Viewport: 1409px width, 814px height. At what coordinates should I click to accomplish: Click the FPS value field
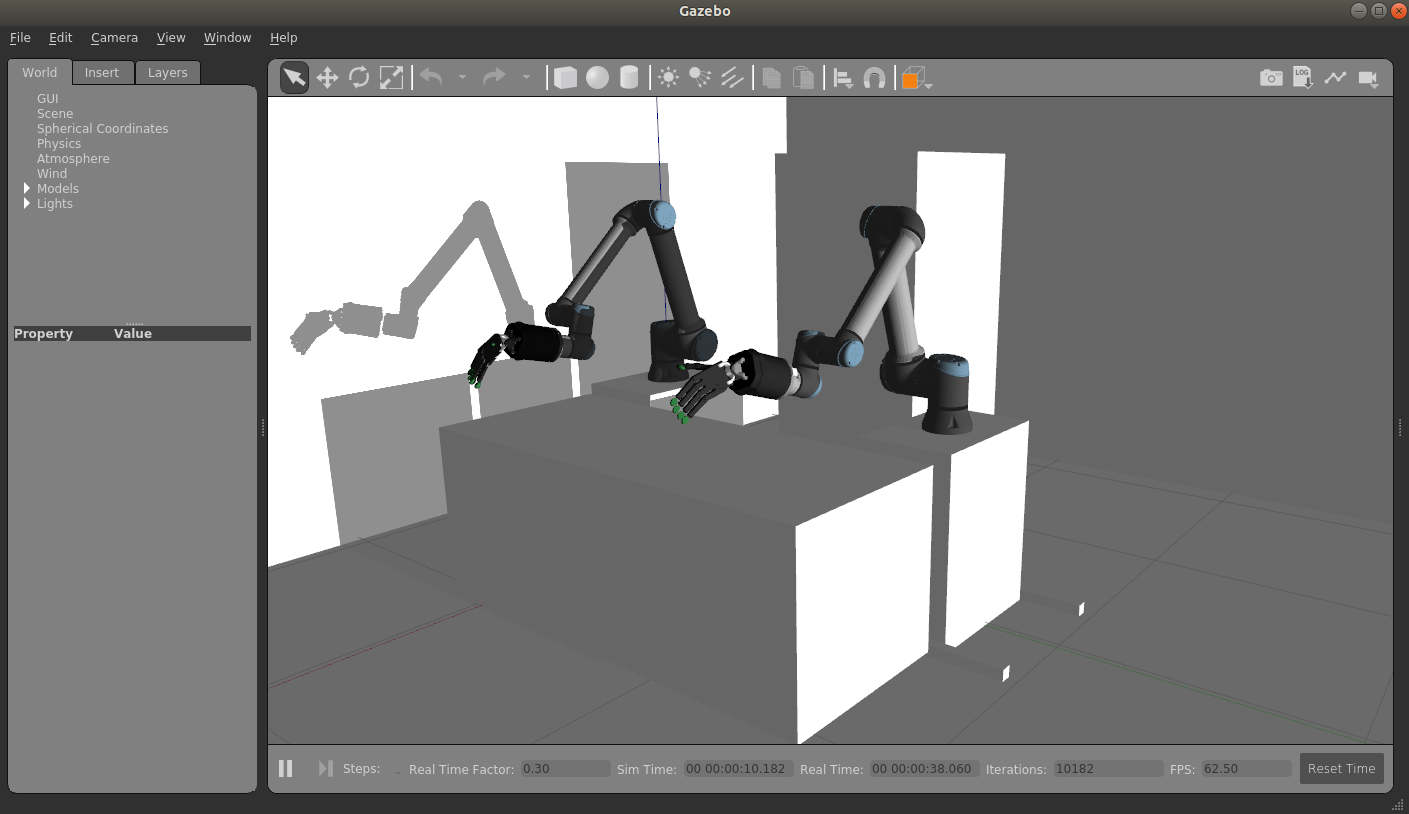(x=1247, y=769)
